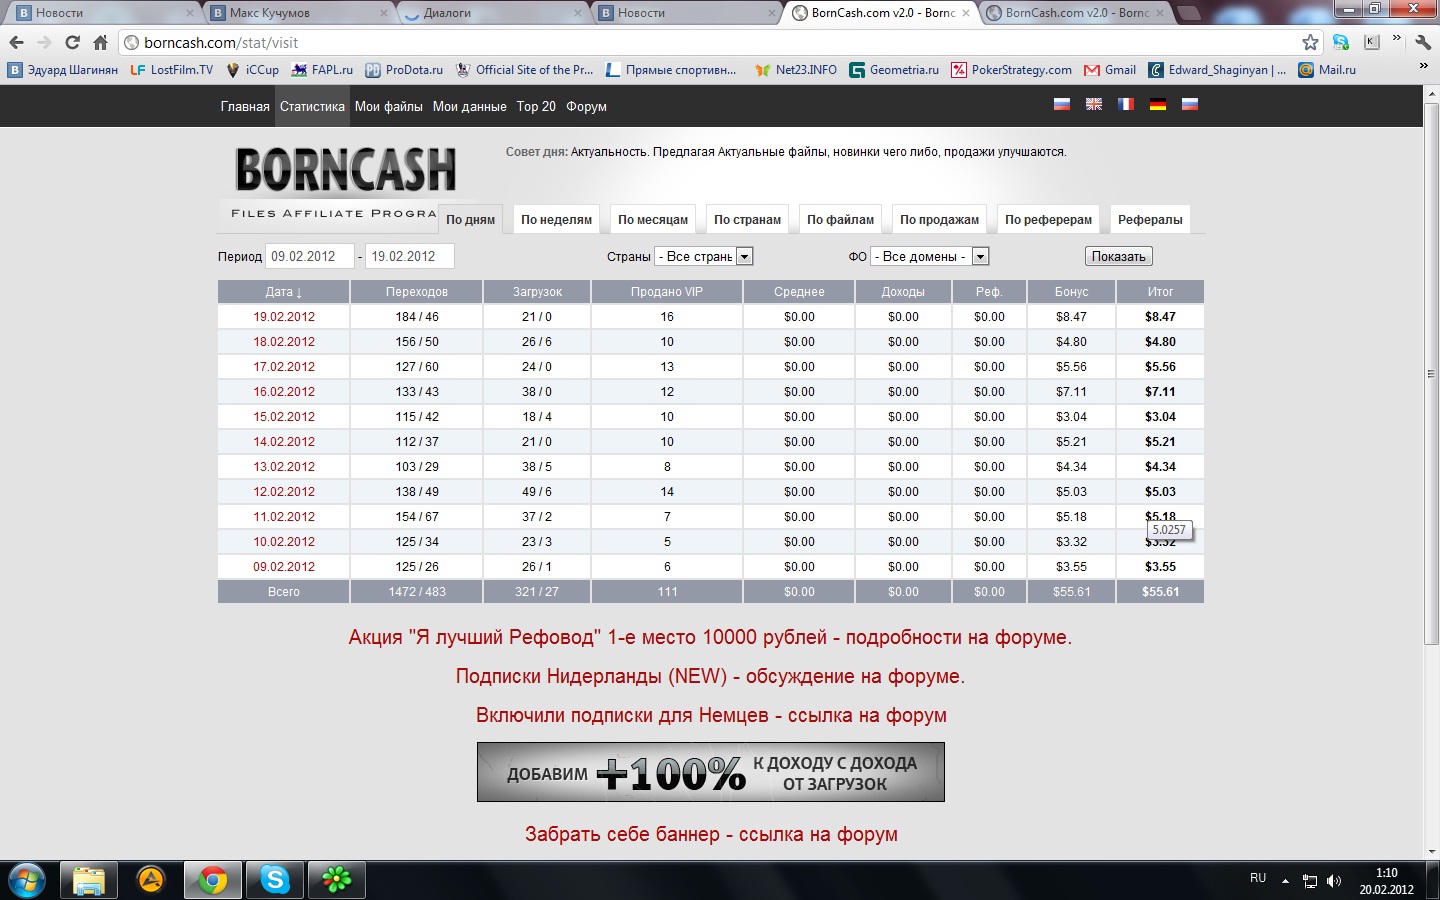1440x900 pixels.
Task: Open the Windows Start menu
Action: 27,880
